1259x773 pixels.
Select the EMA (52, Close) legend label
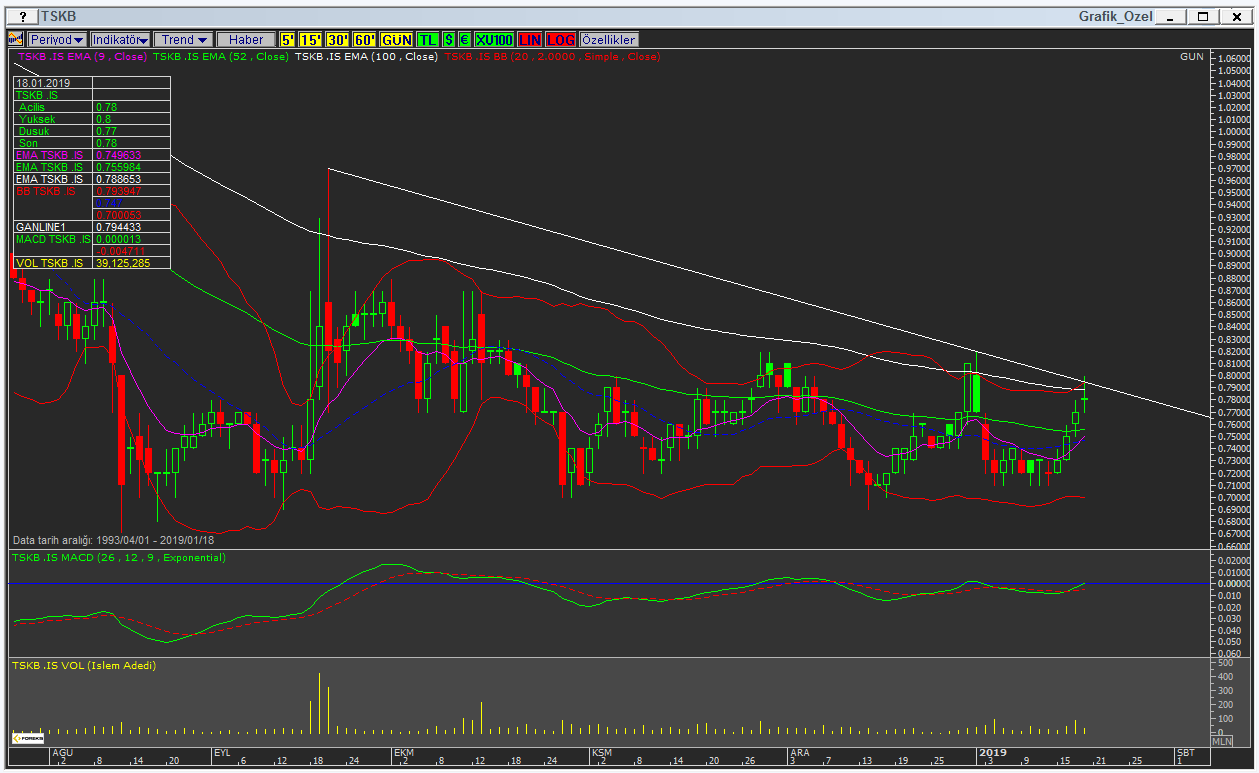tap(221, 57)
